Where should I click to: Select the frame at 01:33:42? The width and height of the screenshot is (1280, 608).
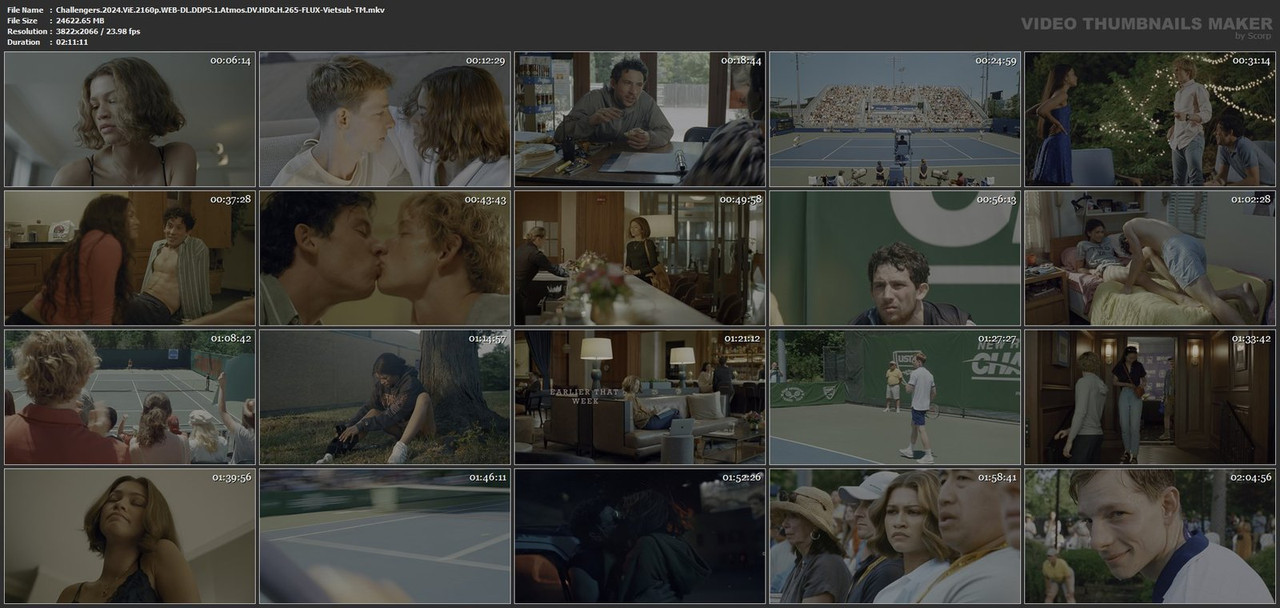tap(1150, 397)
